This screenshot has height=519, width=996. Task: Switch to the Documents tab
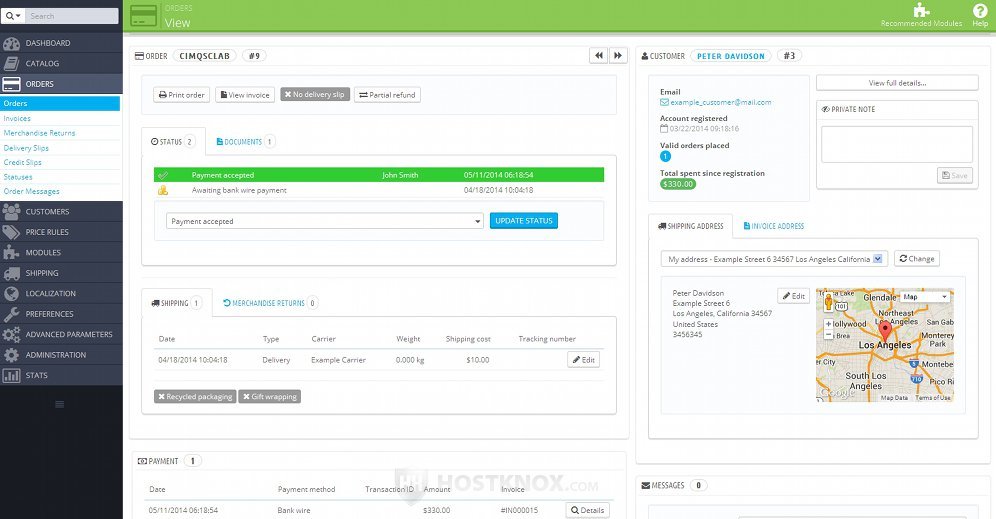tap(245, 142)
